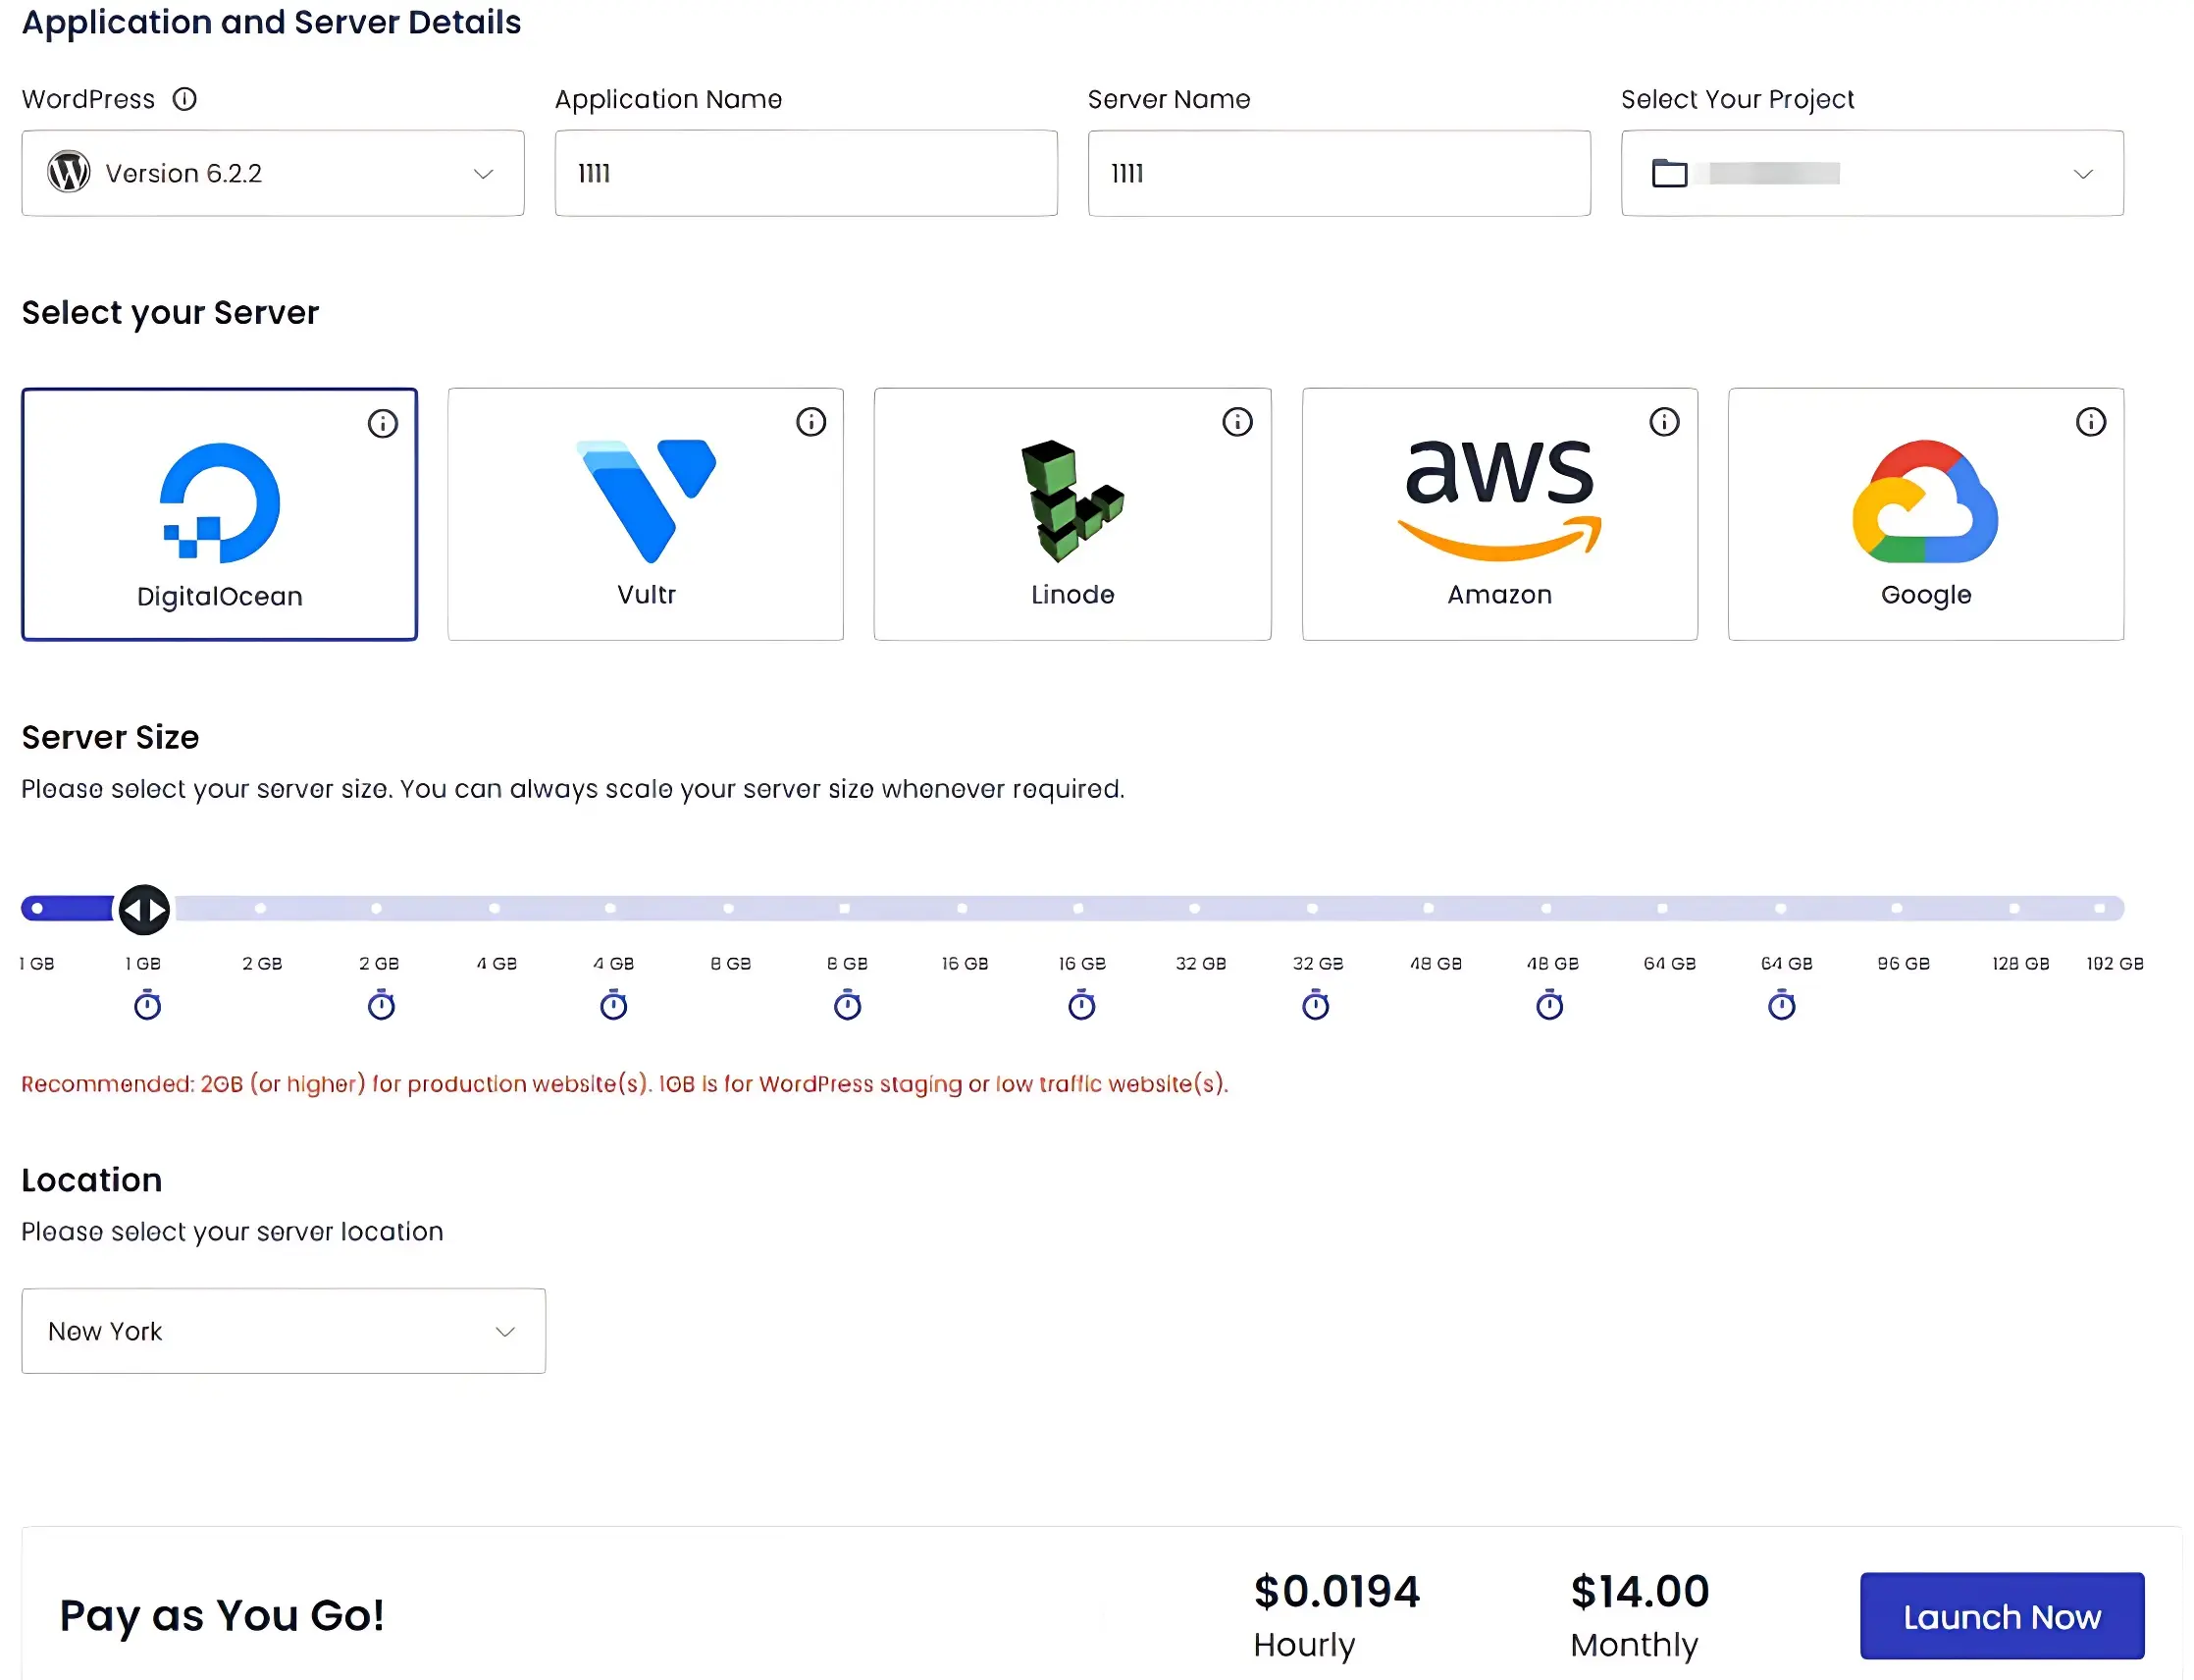The image size is (2194, 1680).
Task: Click the WordPress info icon
Action: [185, 99]
